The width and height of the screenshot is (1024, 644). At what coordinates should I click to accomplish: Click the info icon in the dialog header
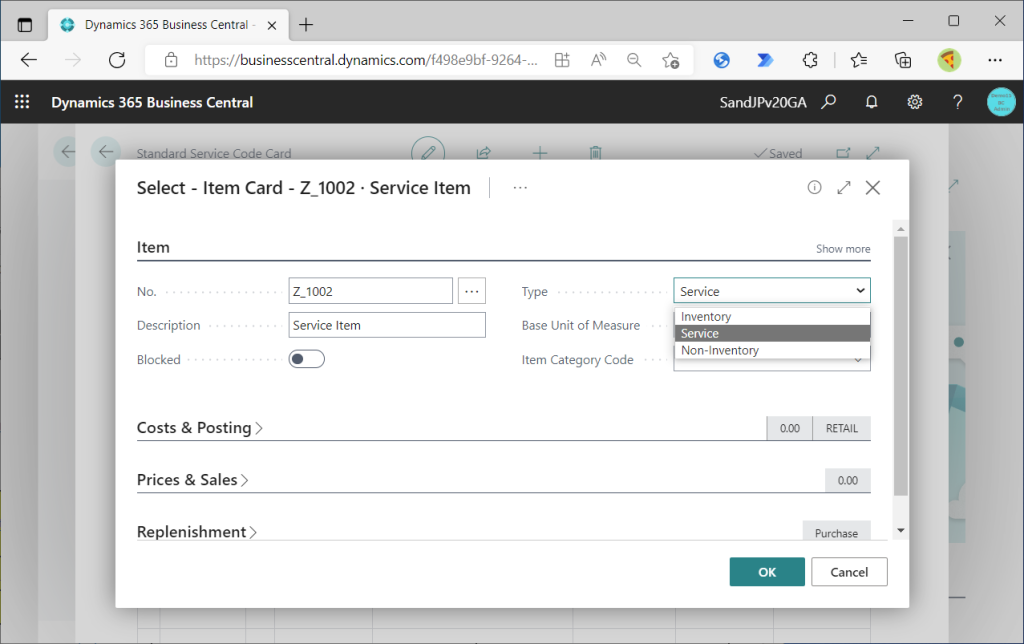(814, 187)
